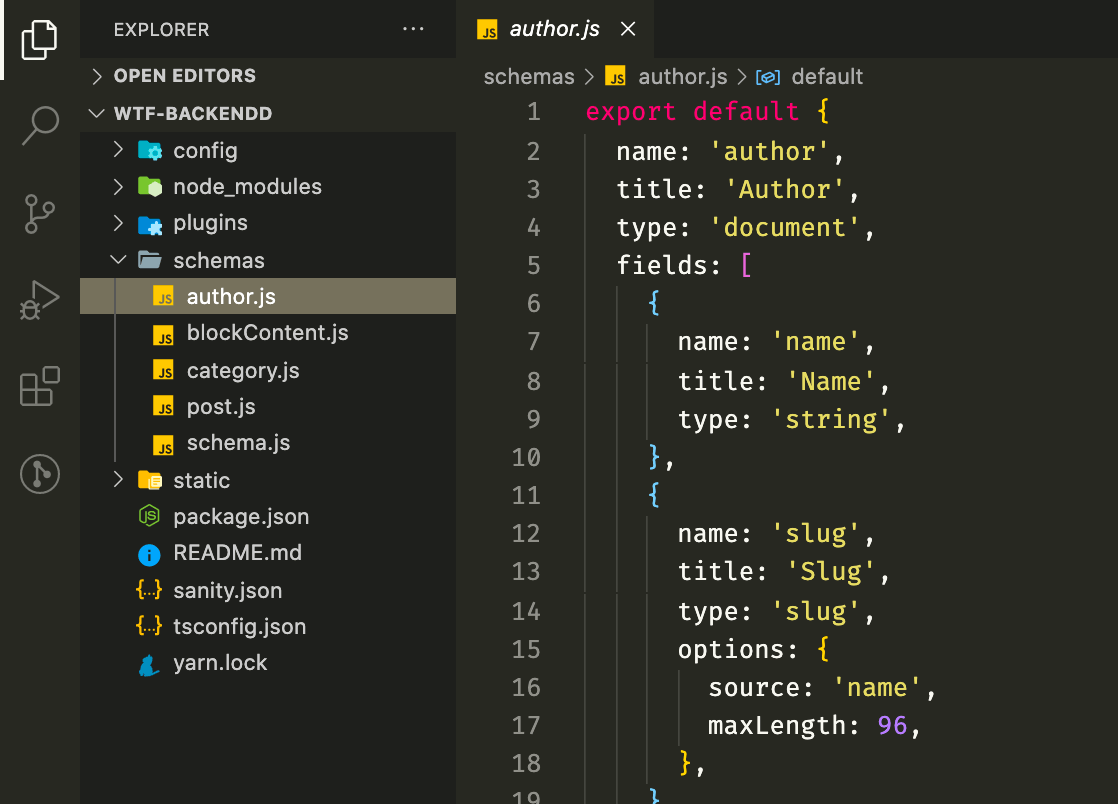Open the Run and Debug view
The height and width of the screenshot is (804, 1118).
click(x=40, y=300)
